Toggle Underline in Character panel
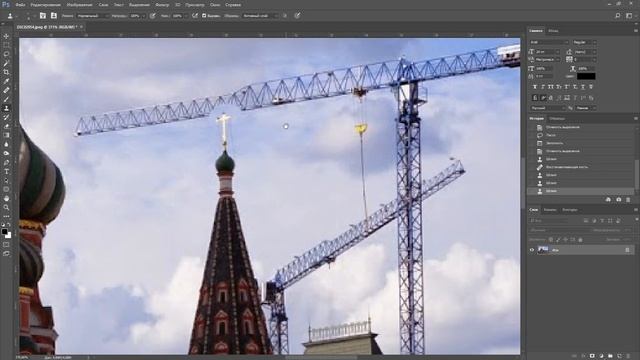Viewport: 640px width, 360px height. 582,87
